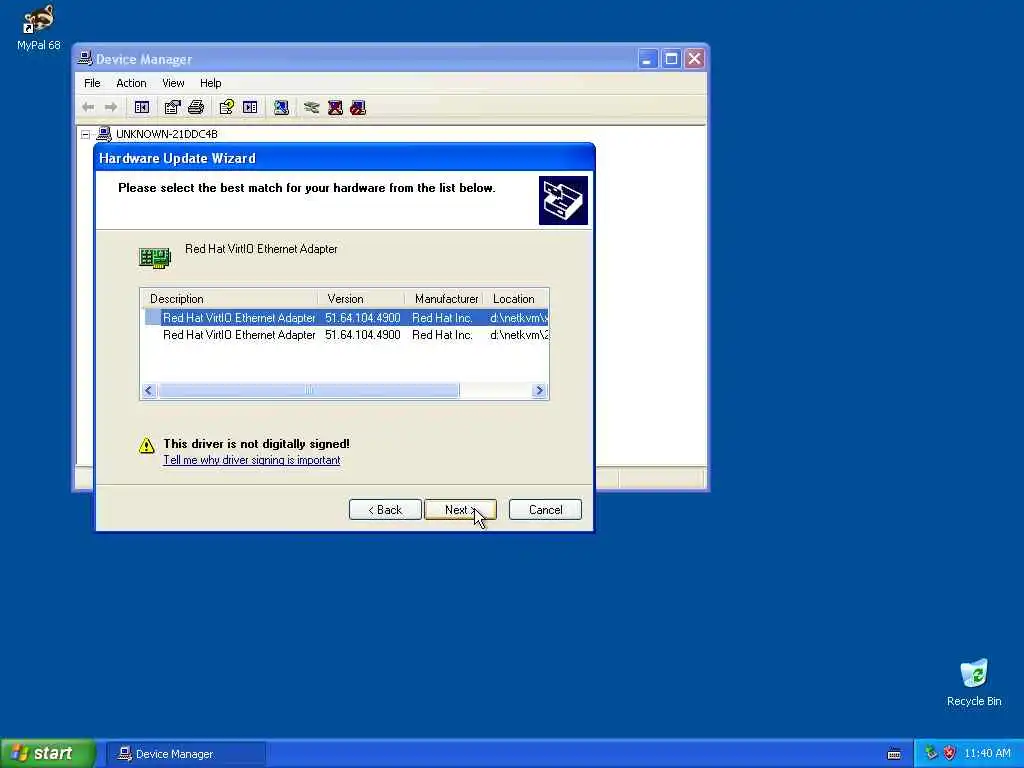1024x768 pixels.
Task: Open the View menu
Action: pos(173,83)
